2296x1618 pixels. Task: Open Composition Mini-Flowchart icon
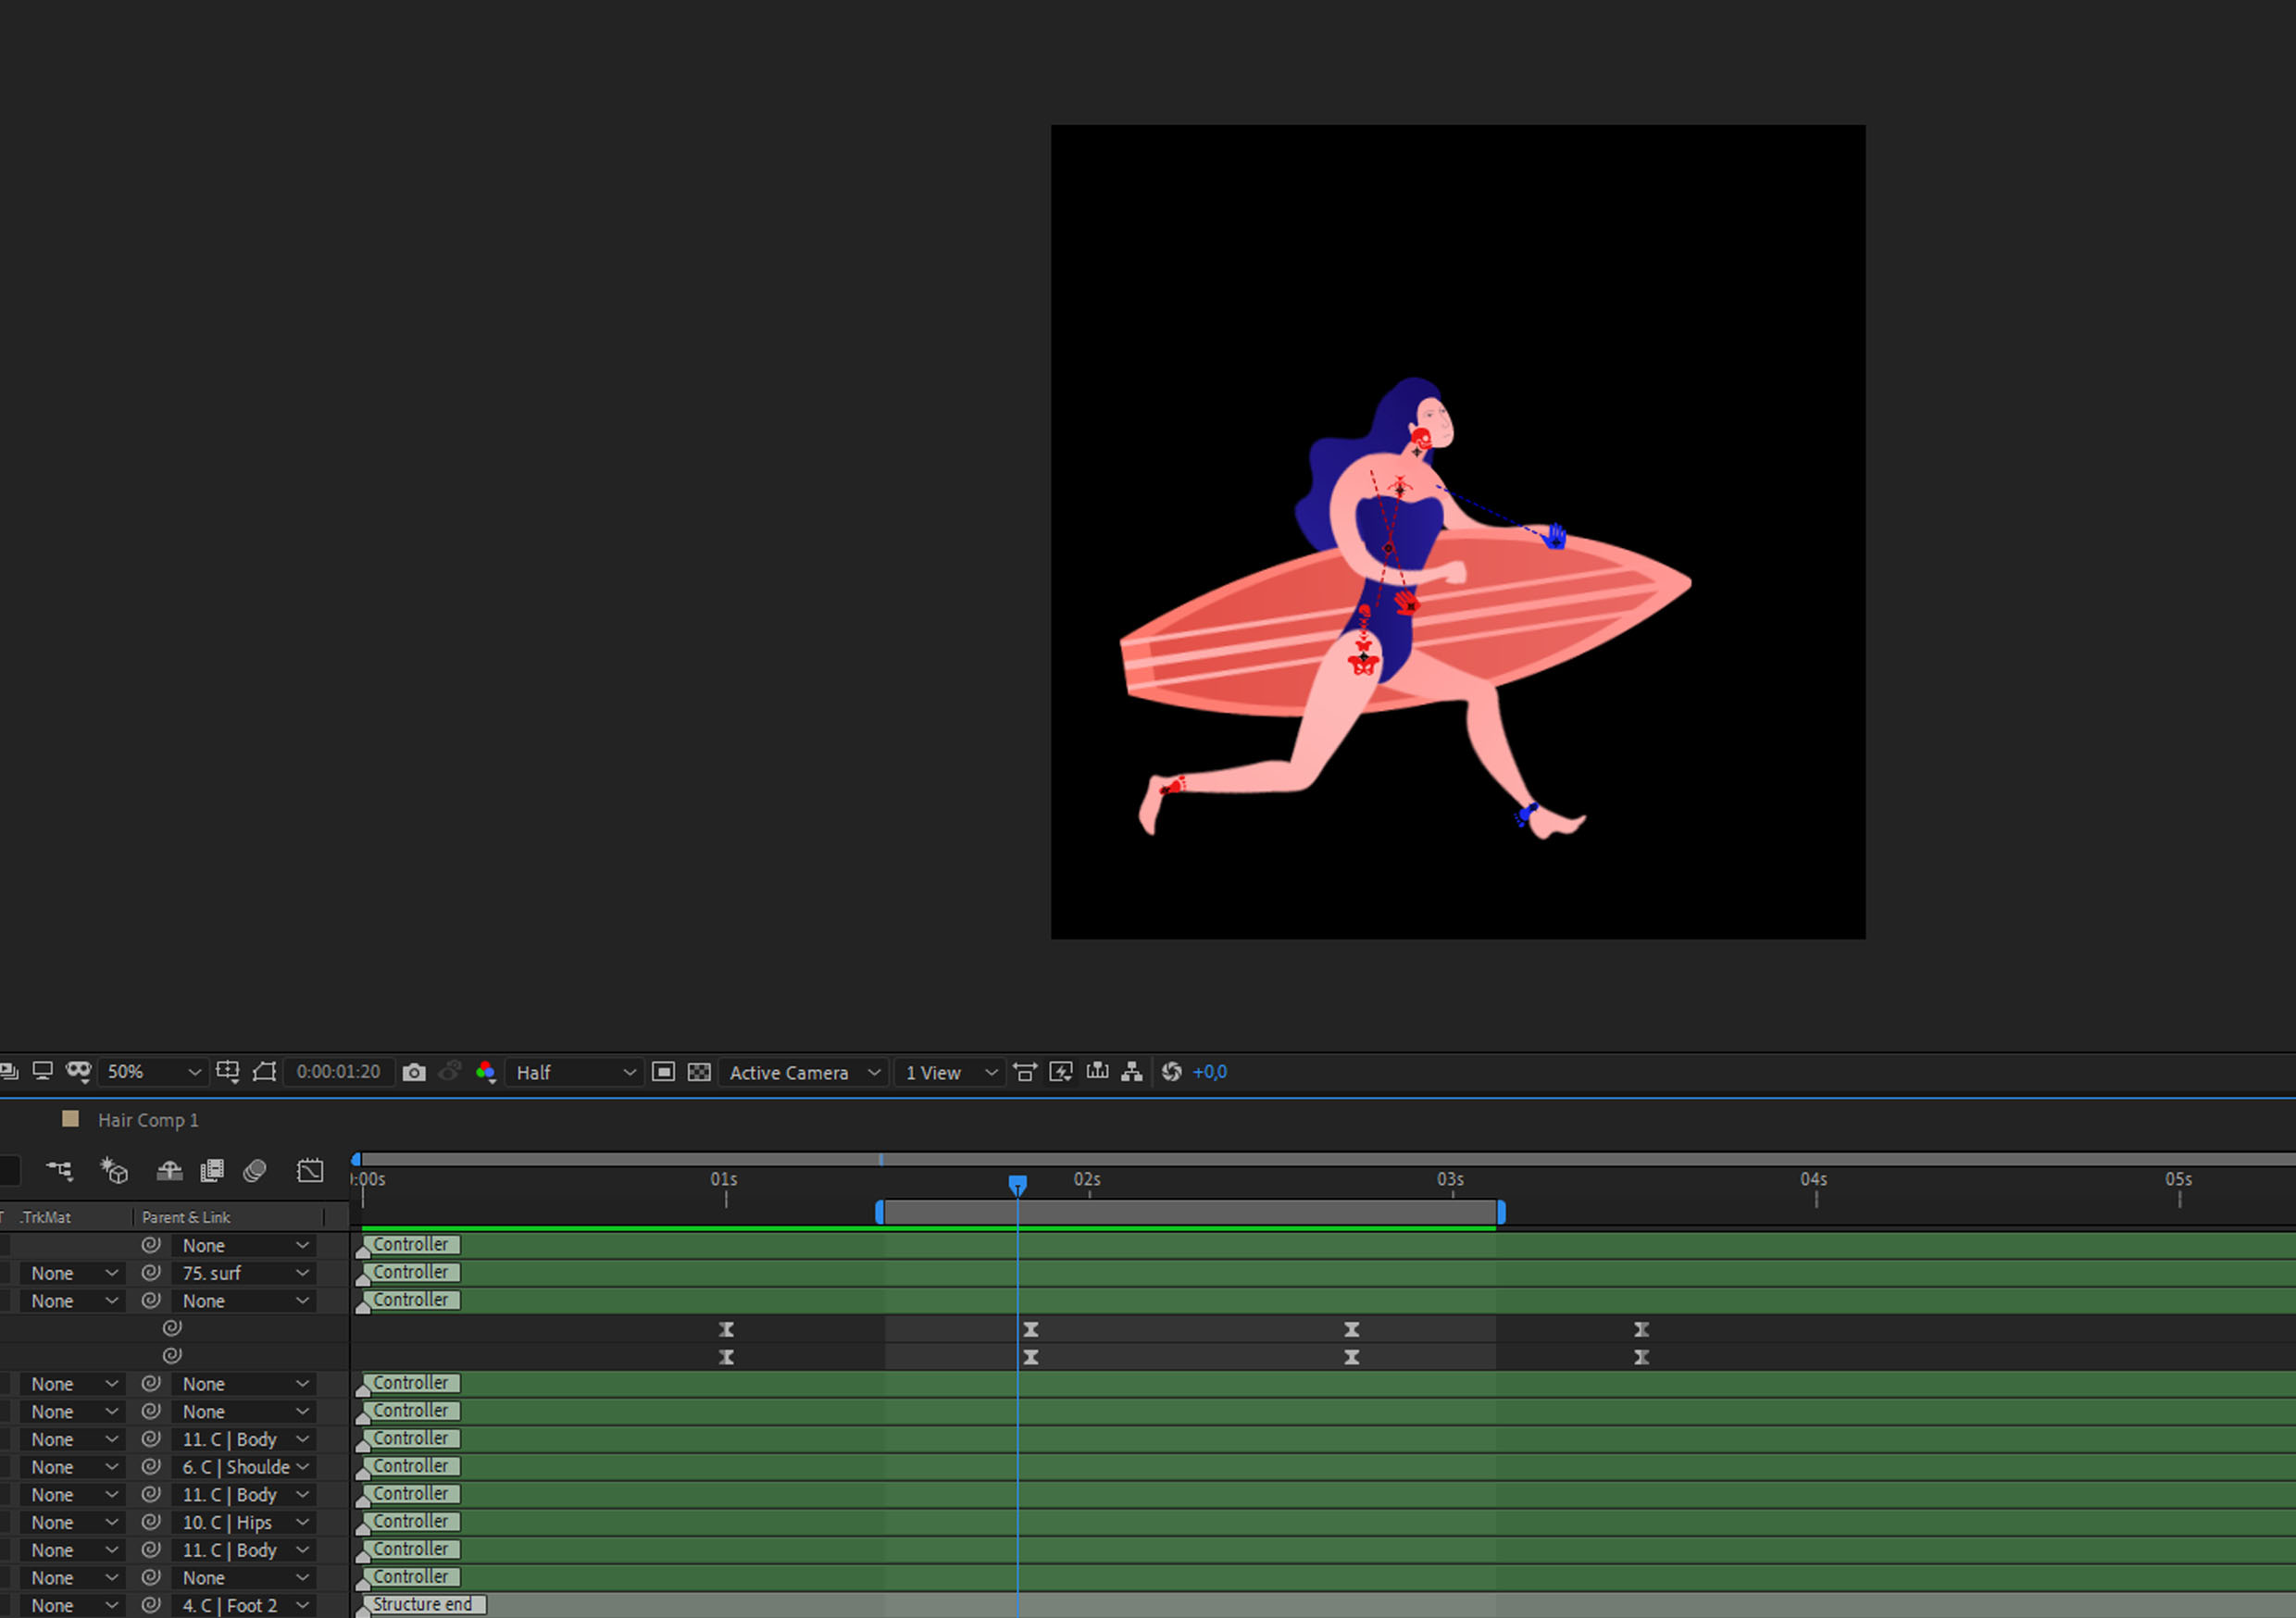pos(59,1170)
